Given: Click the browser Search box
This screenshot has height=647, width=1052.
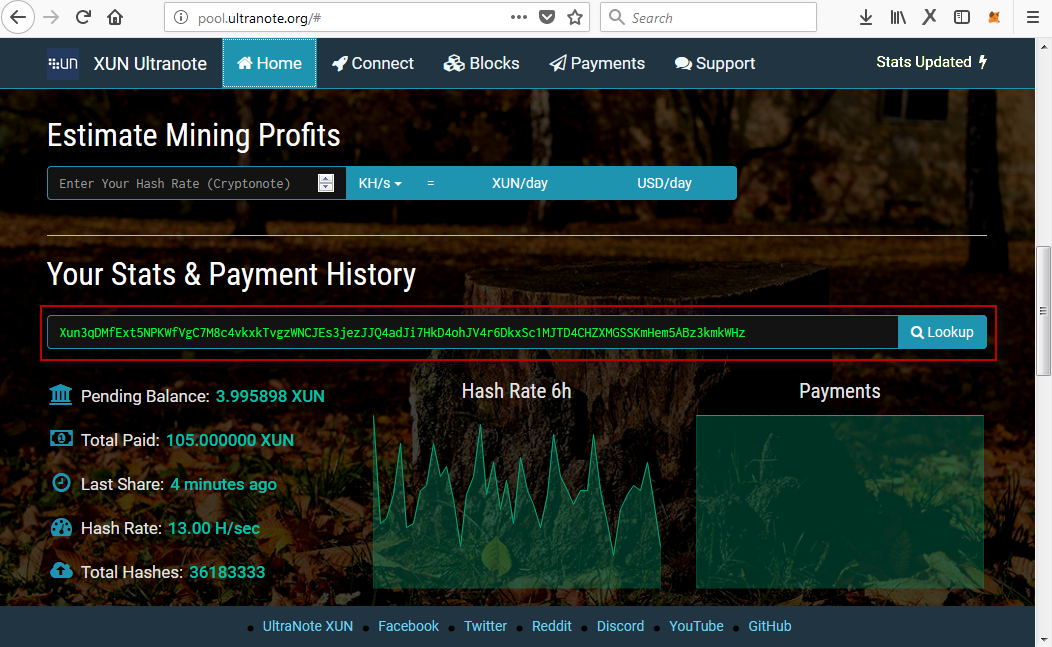Looking at the screenshot, I should (x=708, y=17).
